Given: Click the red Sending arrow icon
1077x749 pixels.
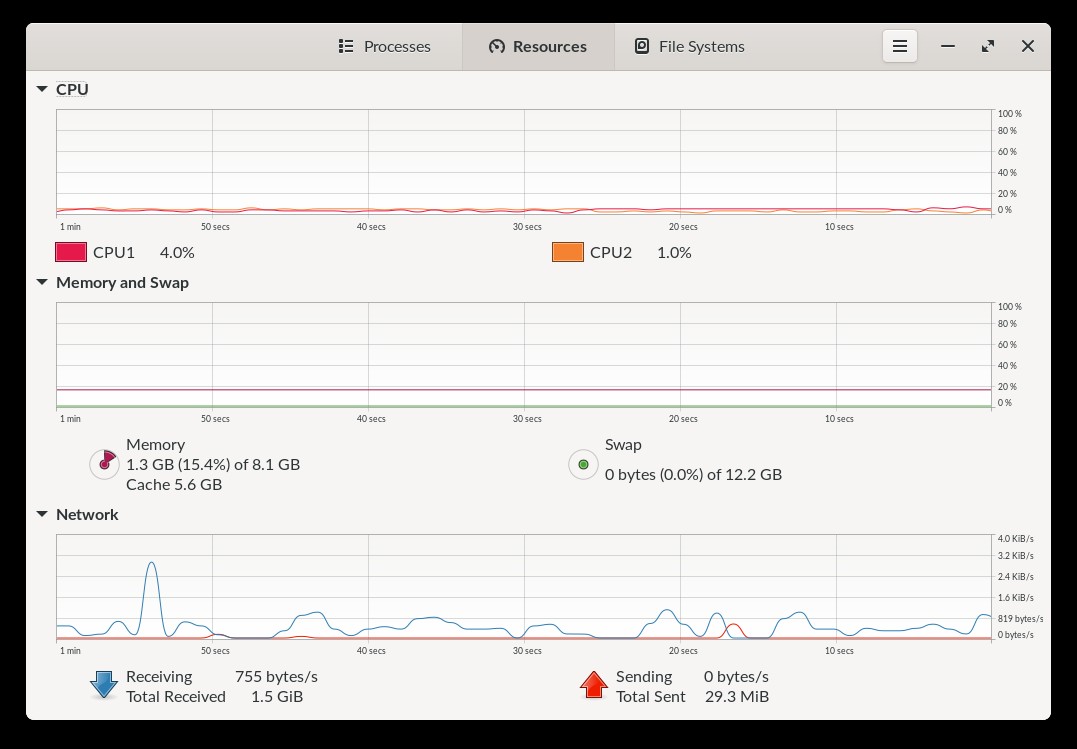Looking at the screenshot, I should (x=593, y=685).
